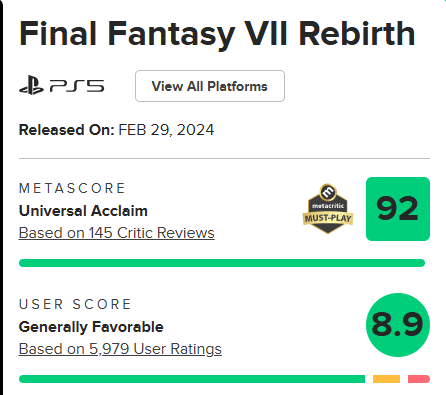Open Based on 145 Critic Reviews link
This screenshot has width=446, height=395.
point(117,233)
